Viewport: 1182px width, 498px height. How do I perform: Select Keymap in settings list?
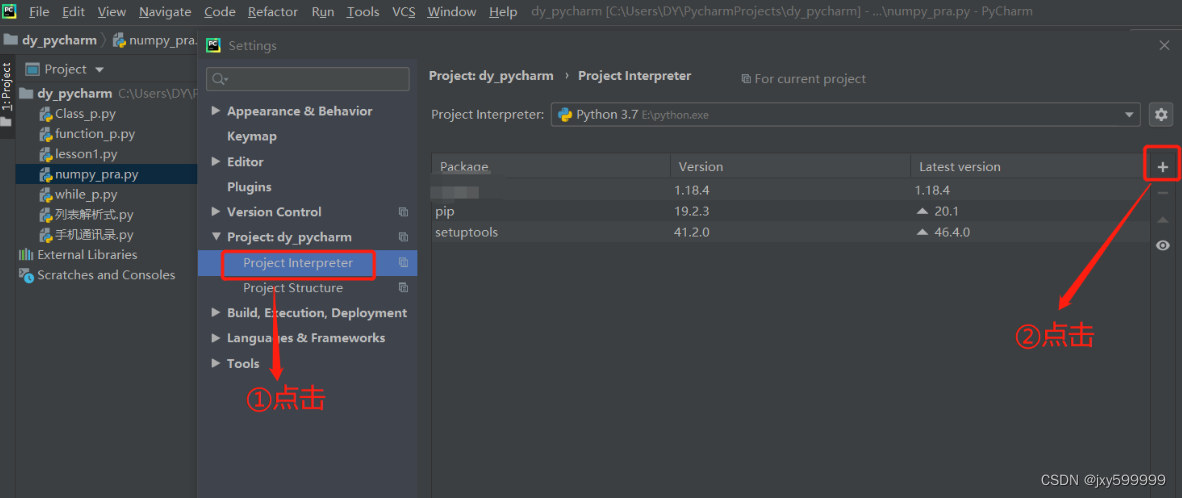[x=252, y=136]
